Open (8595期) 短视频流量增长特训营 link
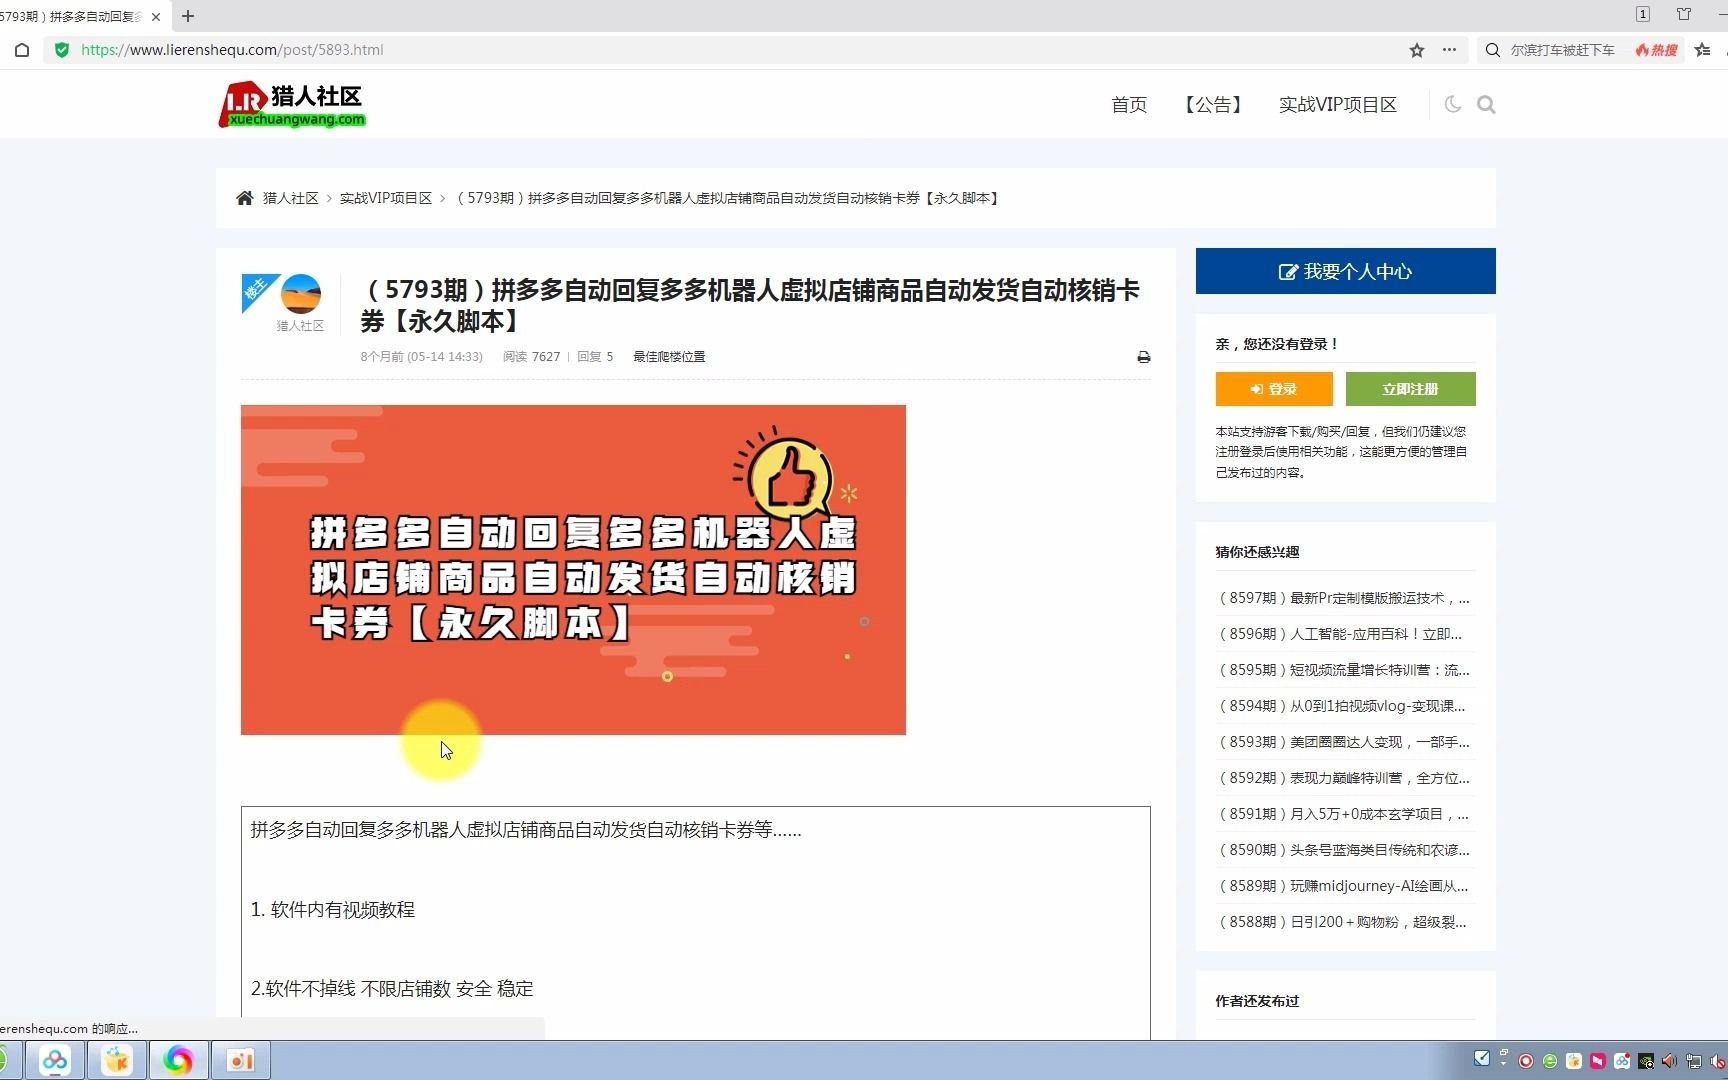This screenshot has height=1080, width=1728. tap(1343, 670)
